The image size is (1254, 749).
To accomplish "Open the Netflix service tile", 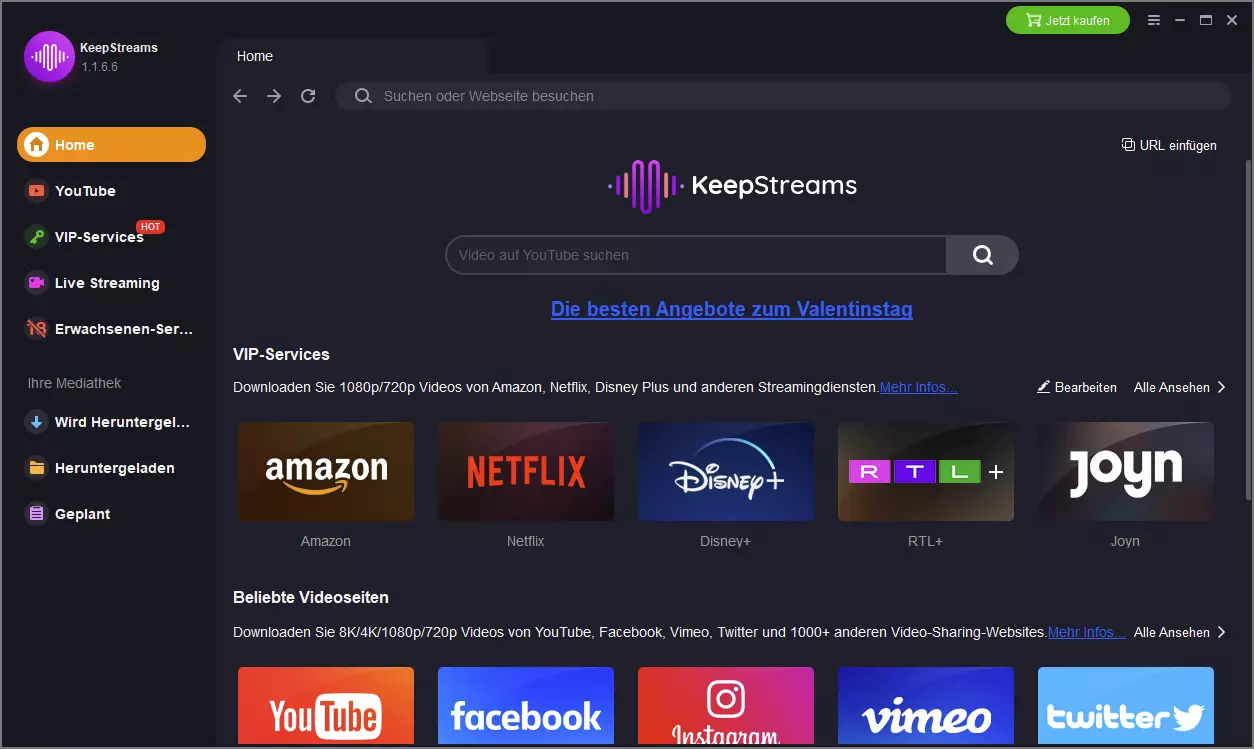I will pos(526,471).
